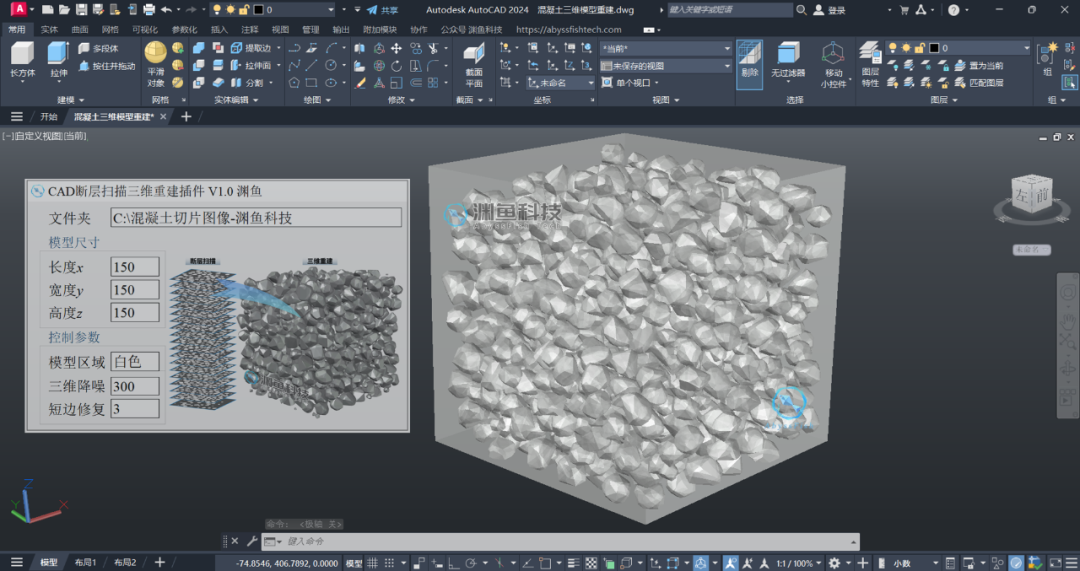
Task: Click the layer color swatch in 图层 panel
Action: 934,48
